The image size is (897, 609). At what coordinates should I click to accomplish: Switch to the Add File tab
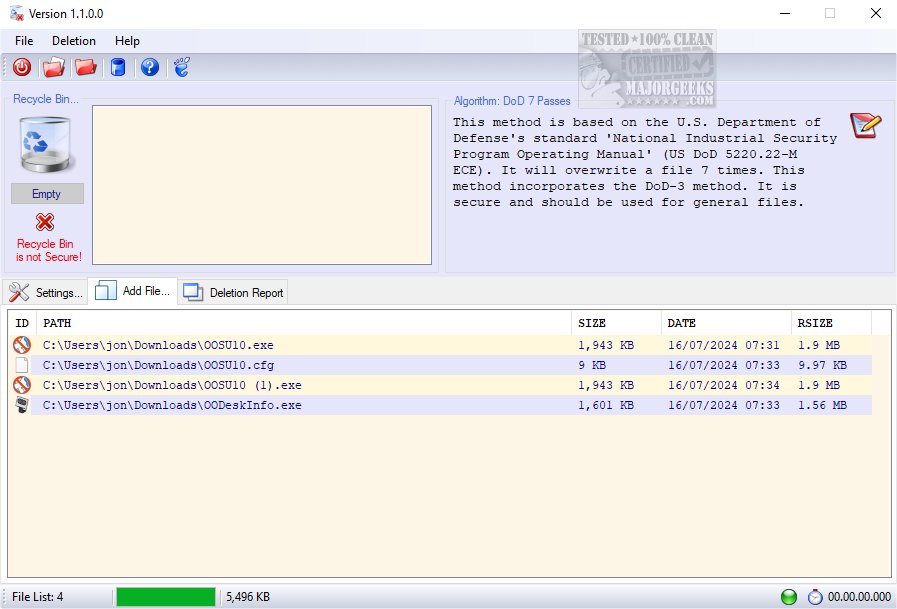[133, 291]
